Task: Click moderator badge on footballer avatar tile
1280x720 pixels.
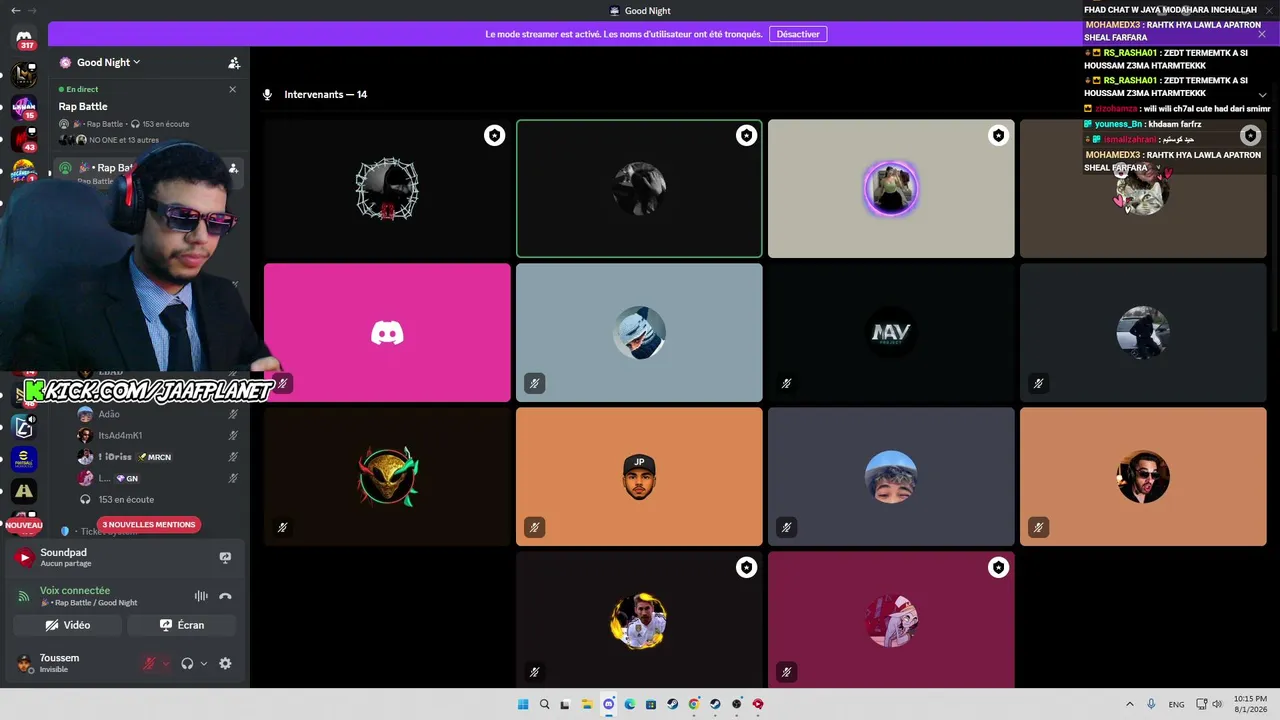Action: pos(746,568)
